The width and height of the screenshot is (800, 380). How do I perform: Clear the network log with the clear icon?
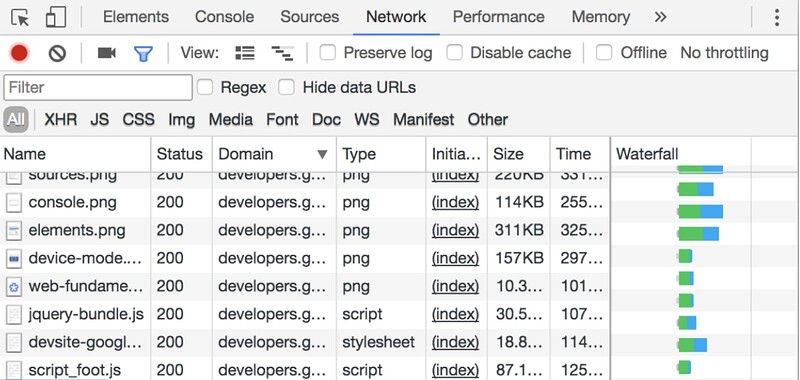pyautogui.click(x=57, y=53)
